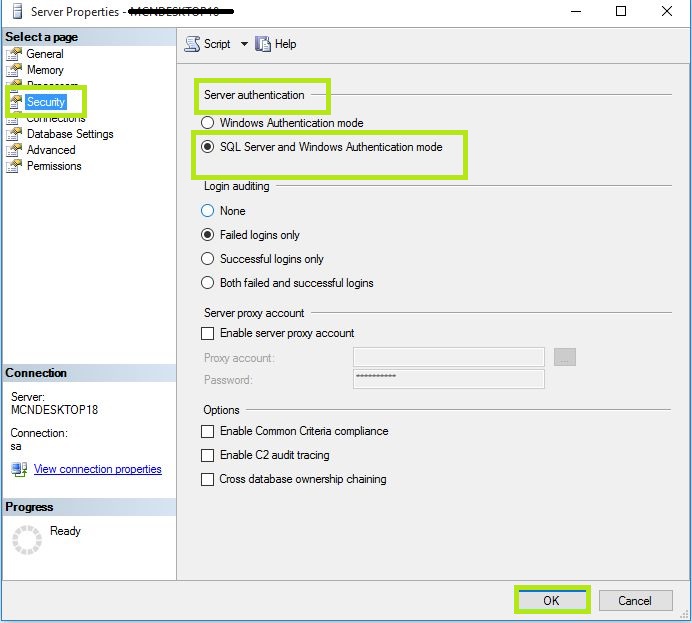Click the Ready progress spinner

[26, 540]
